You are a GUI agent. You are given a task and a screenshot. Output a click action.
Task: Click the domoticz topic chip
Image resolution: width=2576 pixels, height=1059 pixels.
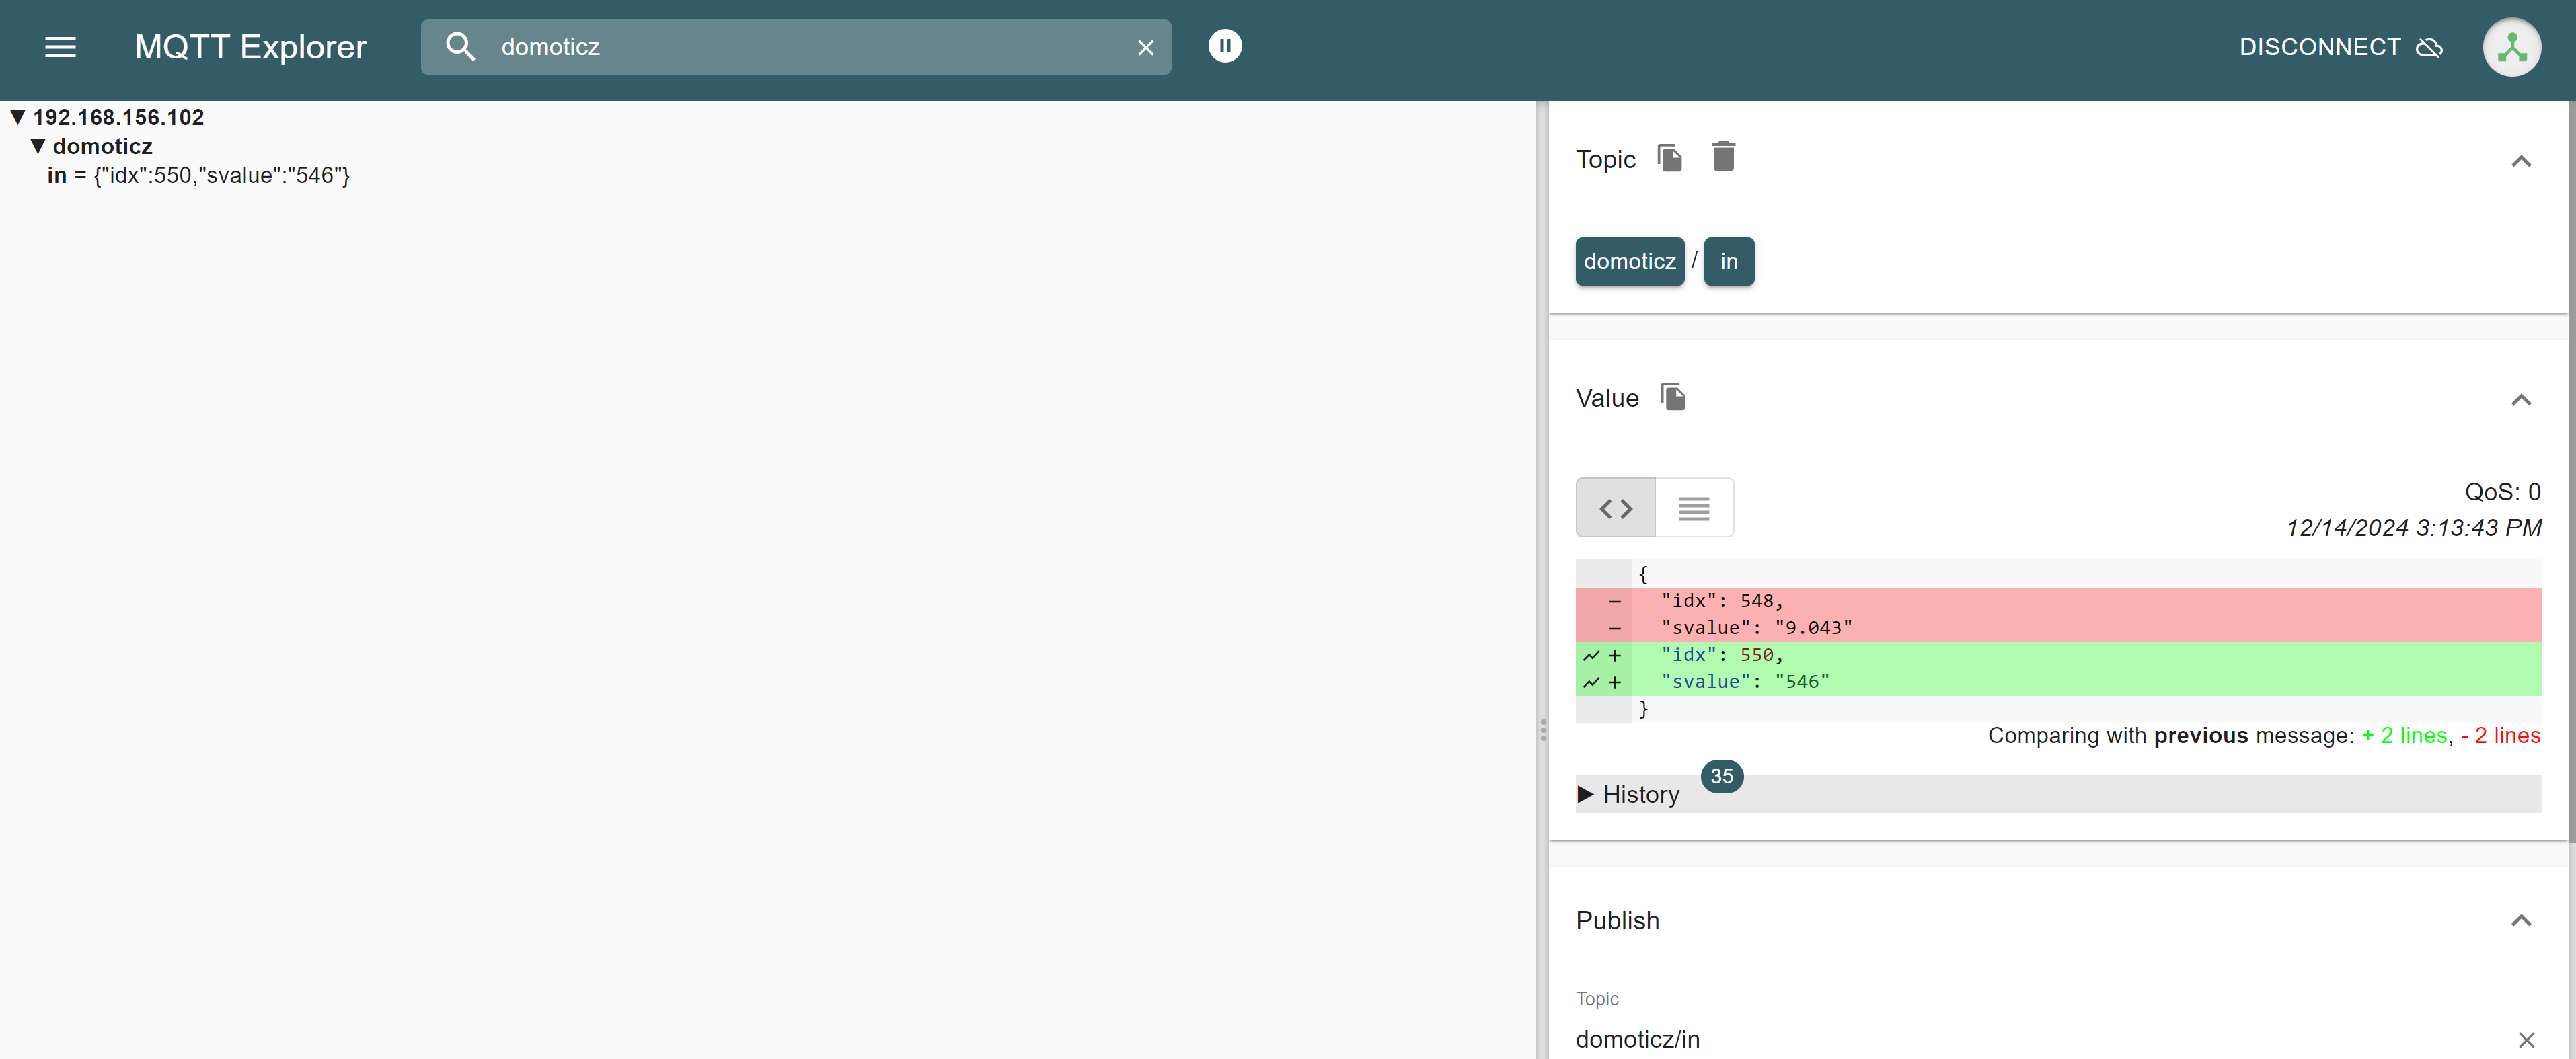[x=1629, y=261]
